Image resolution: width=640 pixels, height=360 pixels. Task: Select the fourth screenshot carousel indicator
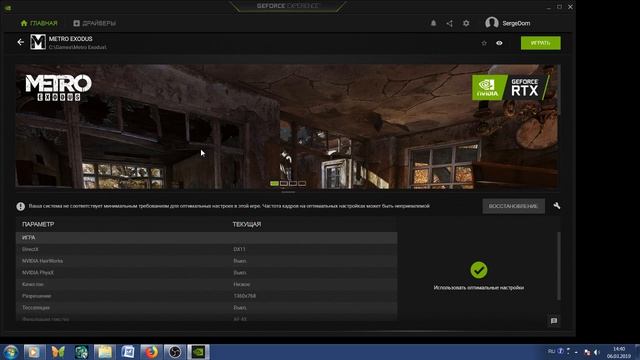pyautogui.click(x=302, y=184)
